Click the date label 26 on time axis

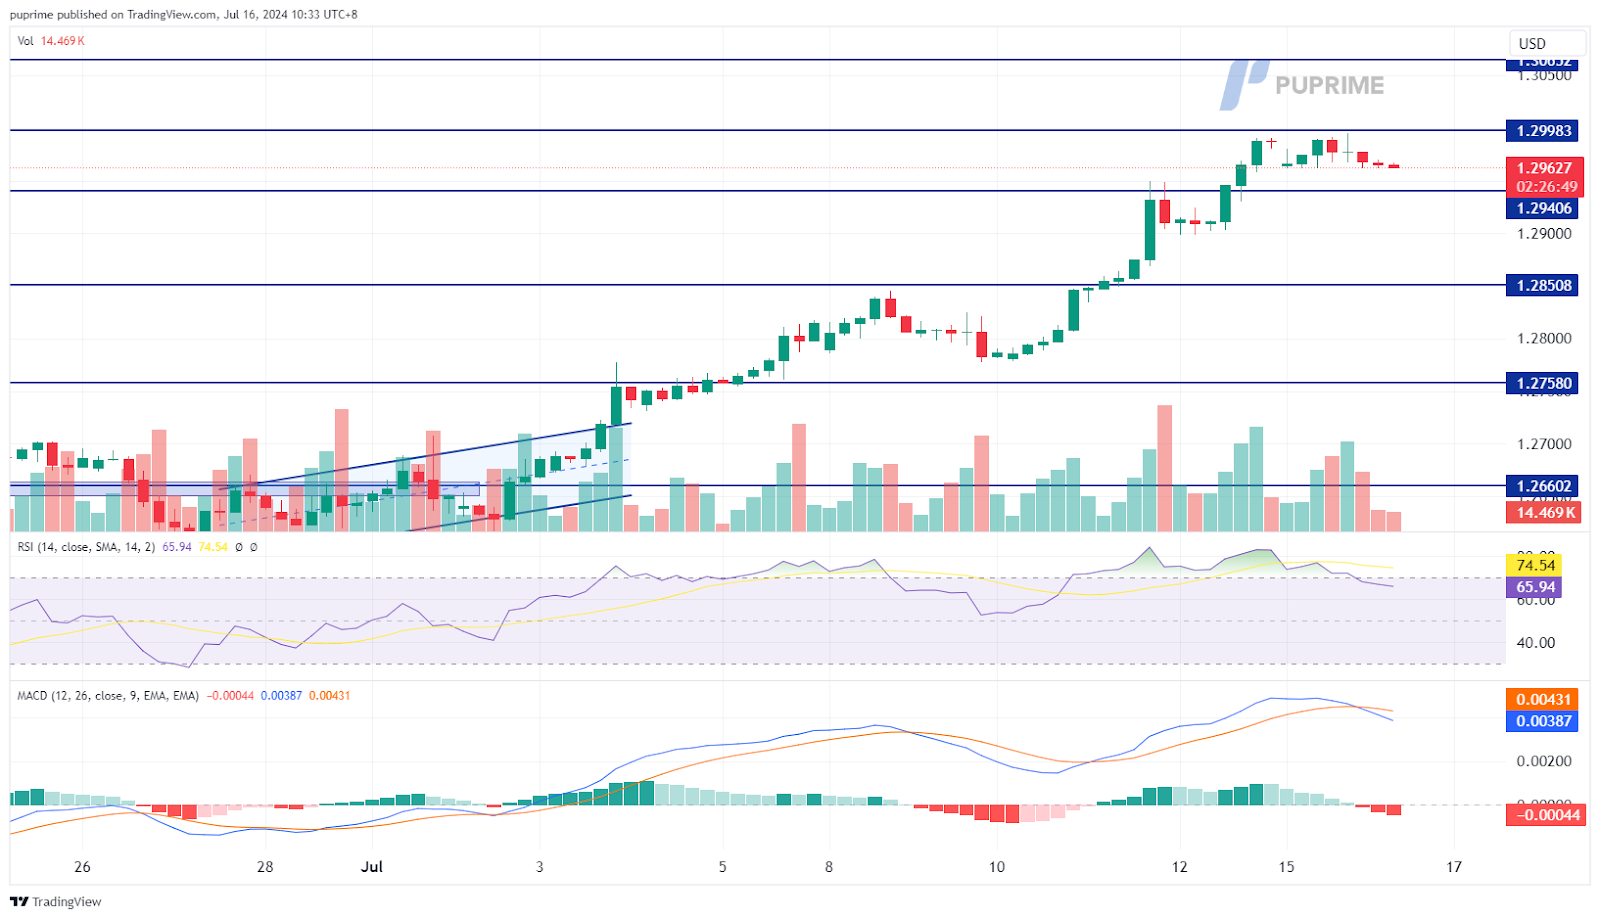(82, 867)
